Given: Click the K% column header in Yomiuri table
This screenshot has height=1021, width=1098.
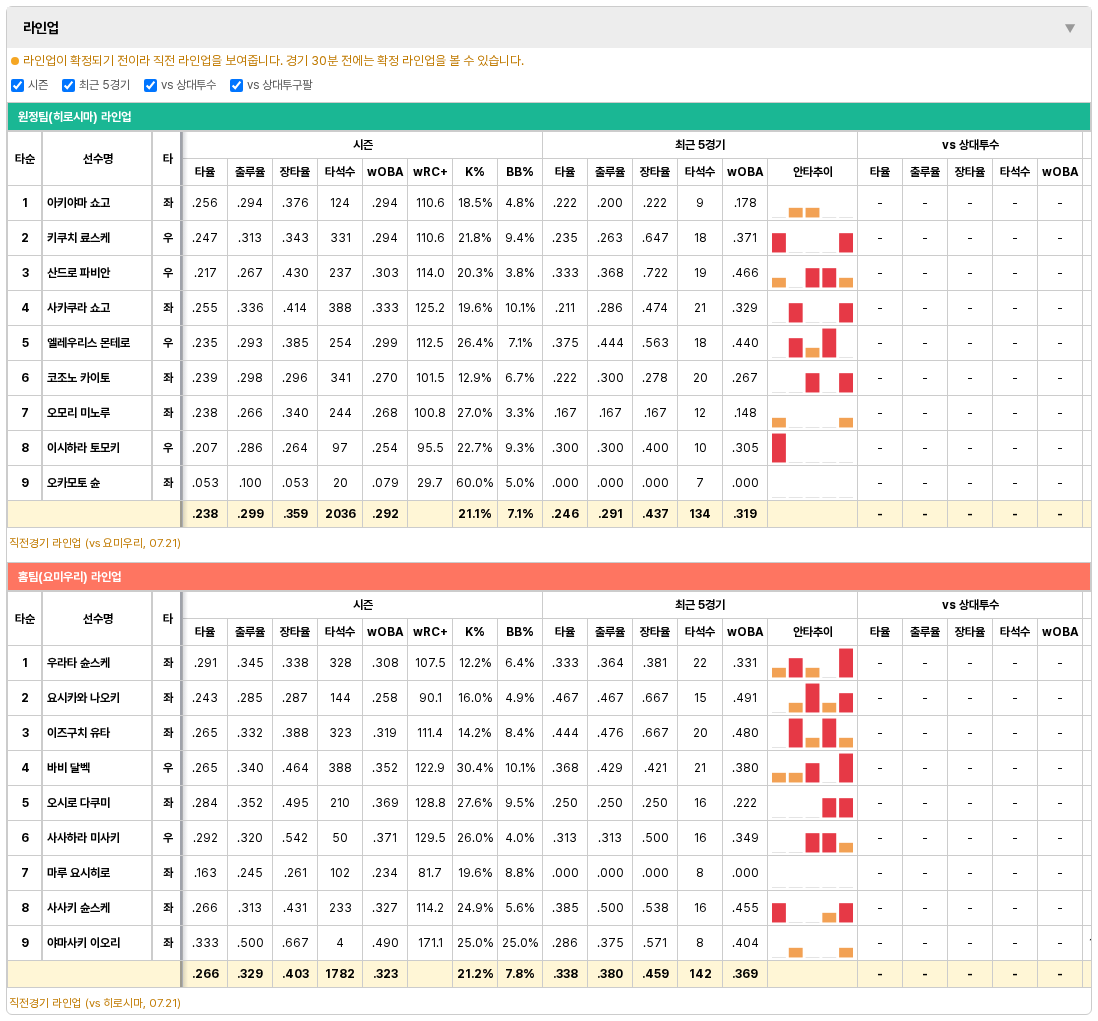Looking at the screenshot, I should [x=475, y=632].
